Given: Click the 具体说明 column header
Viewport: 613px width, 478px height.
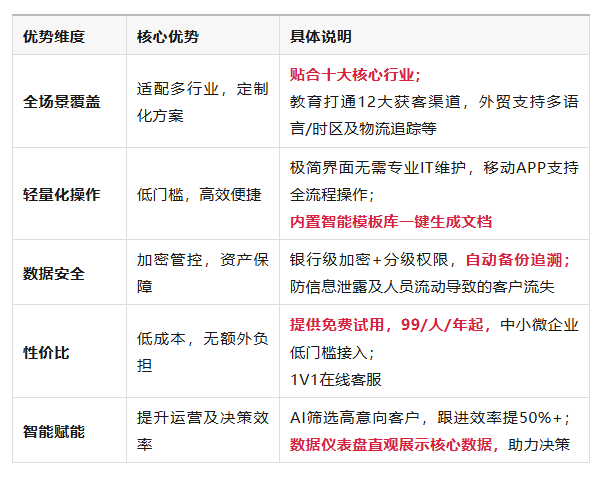Looking at the screenshot, I should point(321,38).
